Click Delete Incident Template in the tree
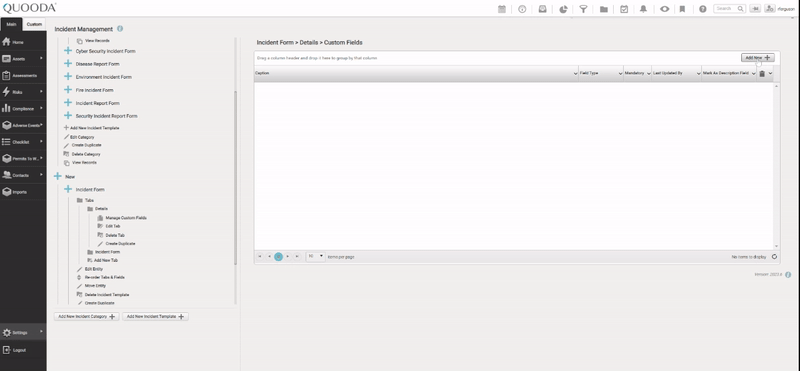 pos(107,294)
